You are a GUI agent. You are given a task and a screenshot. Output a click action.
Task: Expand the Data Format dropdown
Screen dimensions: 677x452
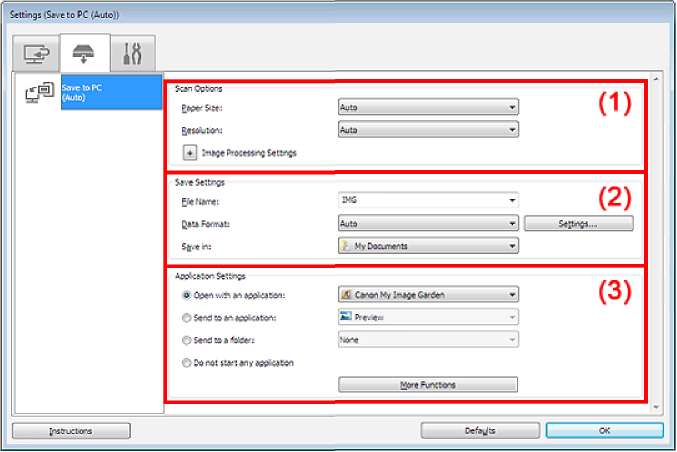click(428, 224)
